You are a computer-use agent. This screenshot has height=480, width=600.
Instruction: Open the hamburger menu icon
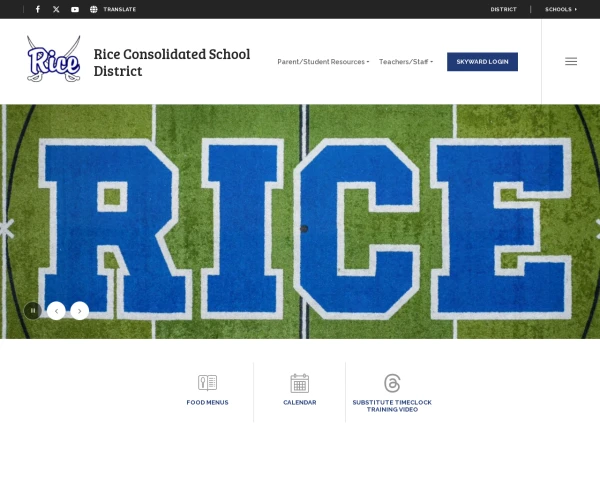[571, 61]
